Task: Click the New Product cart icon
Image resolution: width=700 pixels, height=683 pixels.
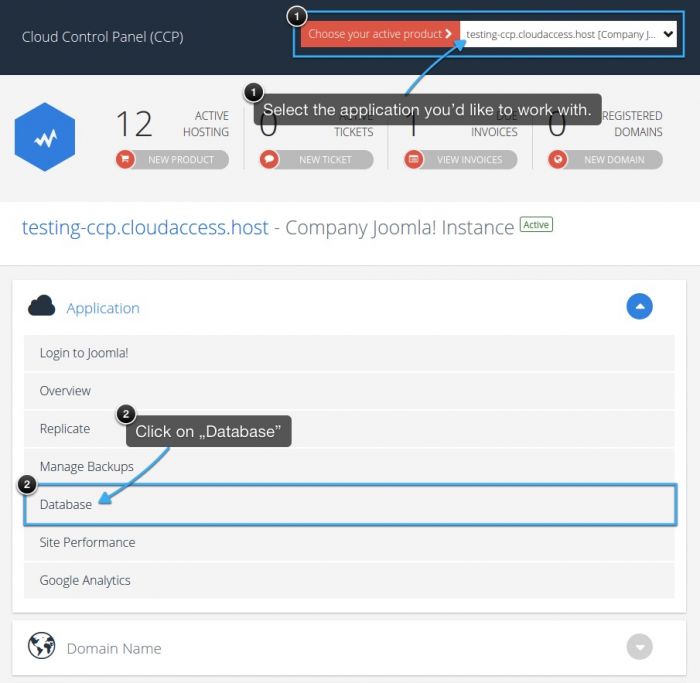Action: [125, 159]
